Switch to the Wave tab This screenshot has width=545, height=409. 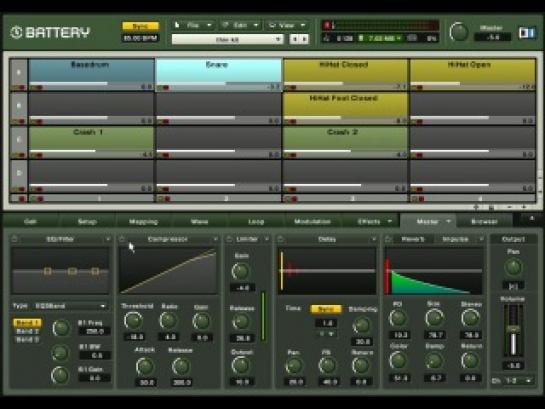tap(200, 221)
